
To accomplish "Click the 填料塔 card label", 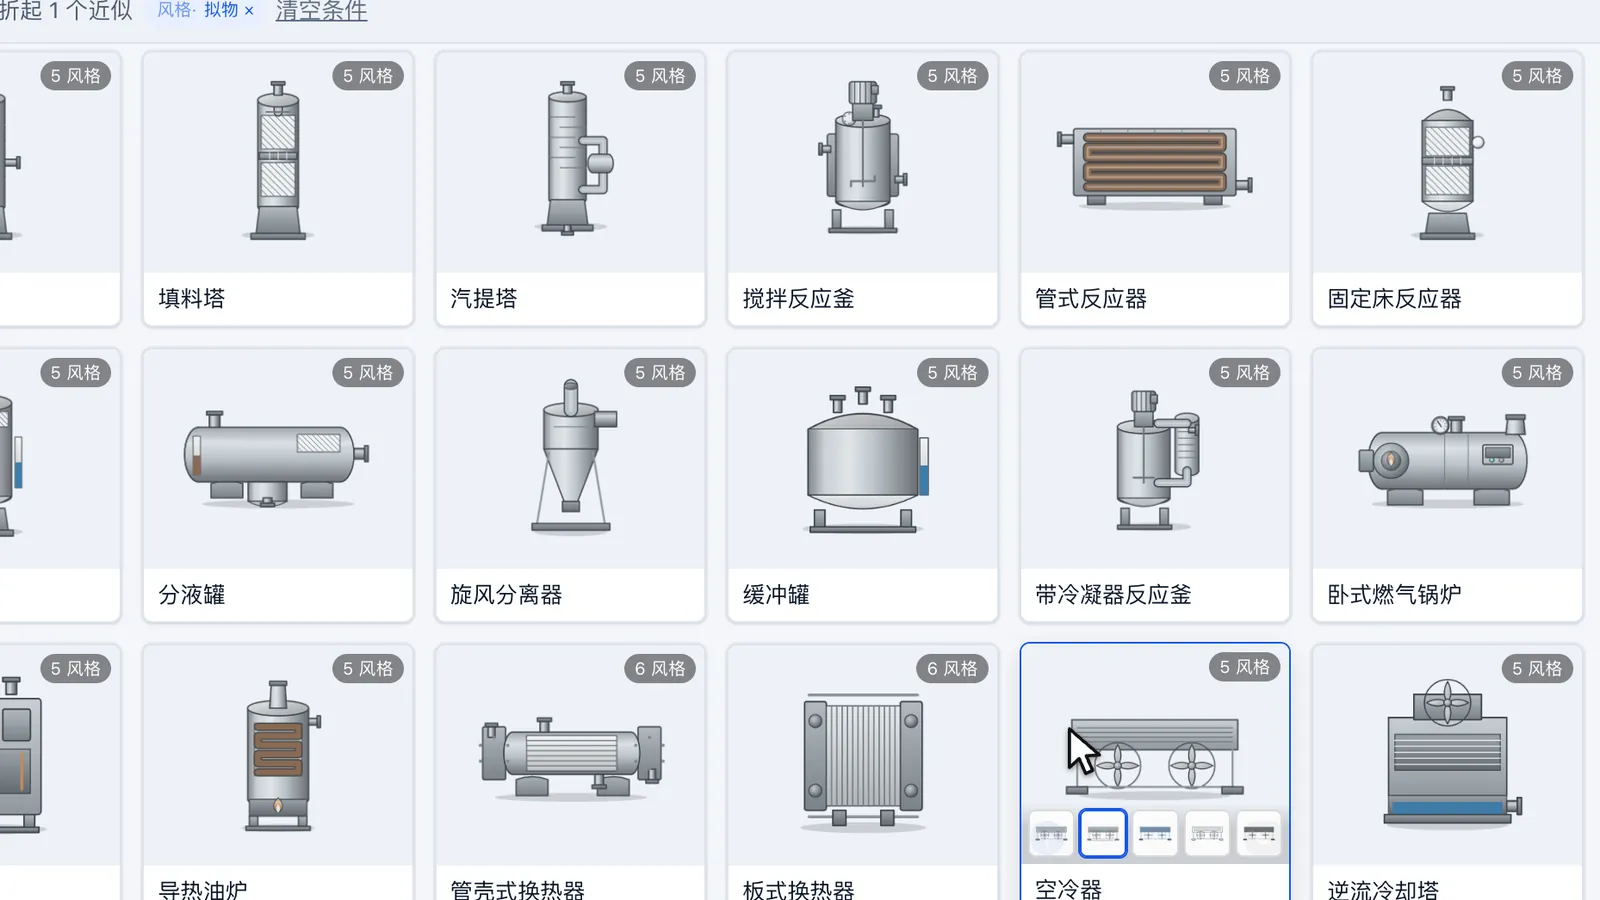I will (192, 299).
